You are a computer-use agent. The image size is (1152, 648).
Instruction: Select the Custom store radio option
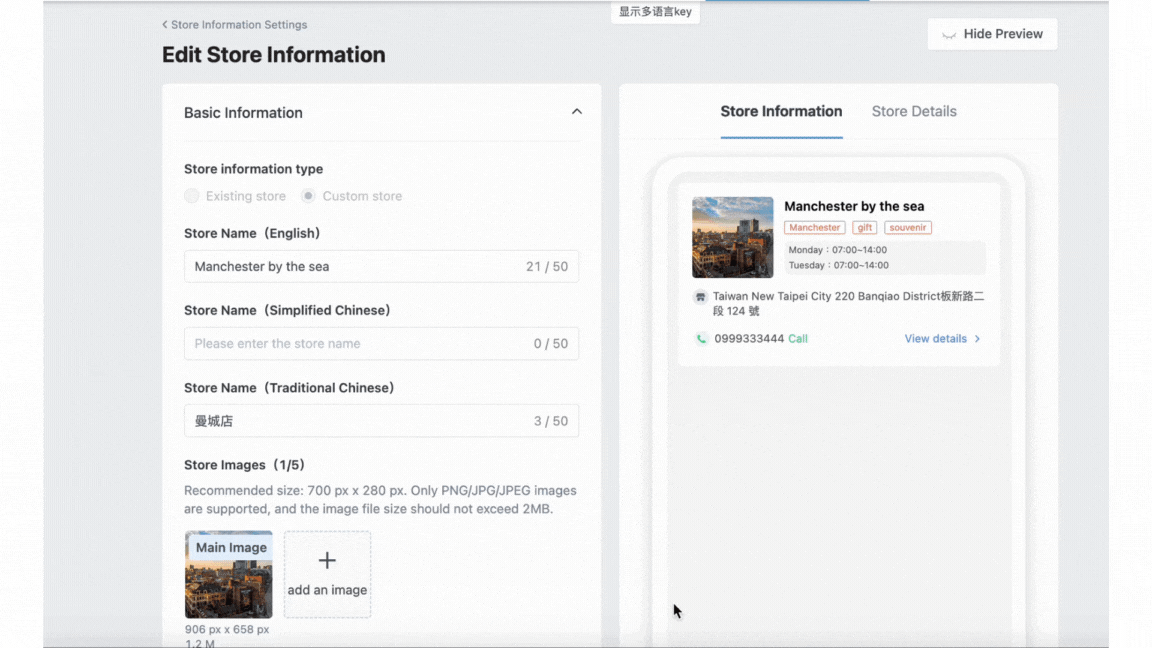[308, 196]
